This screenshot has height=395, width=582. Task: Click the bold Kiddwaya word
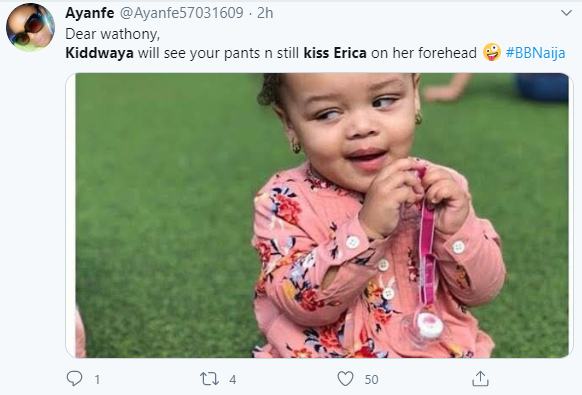pos(99,53)
